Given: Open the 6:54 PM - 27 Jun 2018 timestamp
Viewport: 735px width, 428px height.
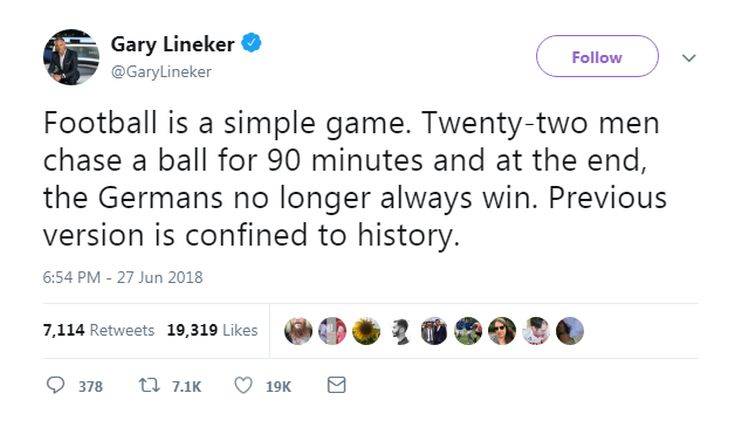Looking at the screenshot, I should (x=122, y=277).
